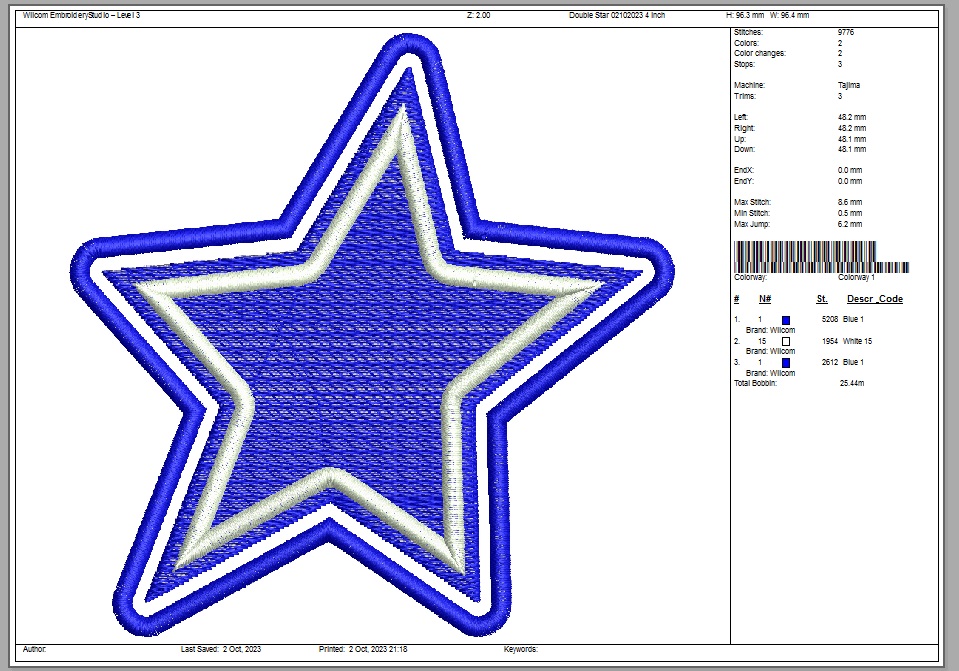Click the blue swatch for thread row 1
The height and width of the screenshot is (671, 959).
click(x=786, y=320)
